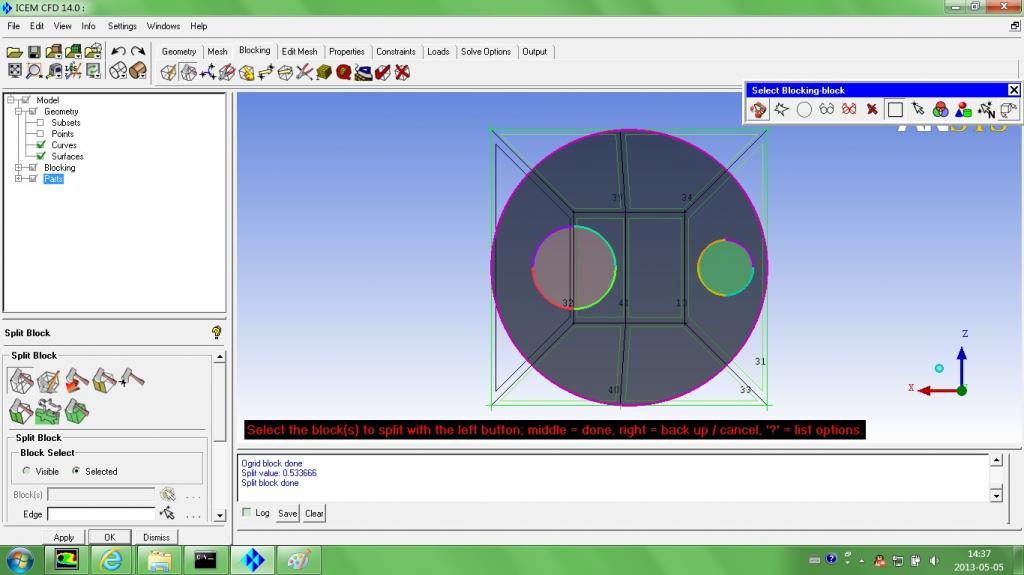Expand the Blocking tree node
Viewport: 1024px width, 575px height.
[18, 168]
